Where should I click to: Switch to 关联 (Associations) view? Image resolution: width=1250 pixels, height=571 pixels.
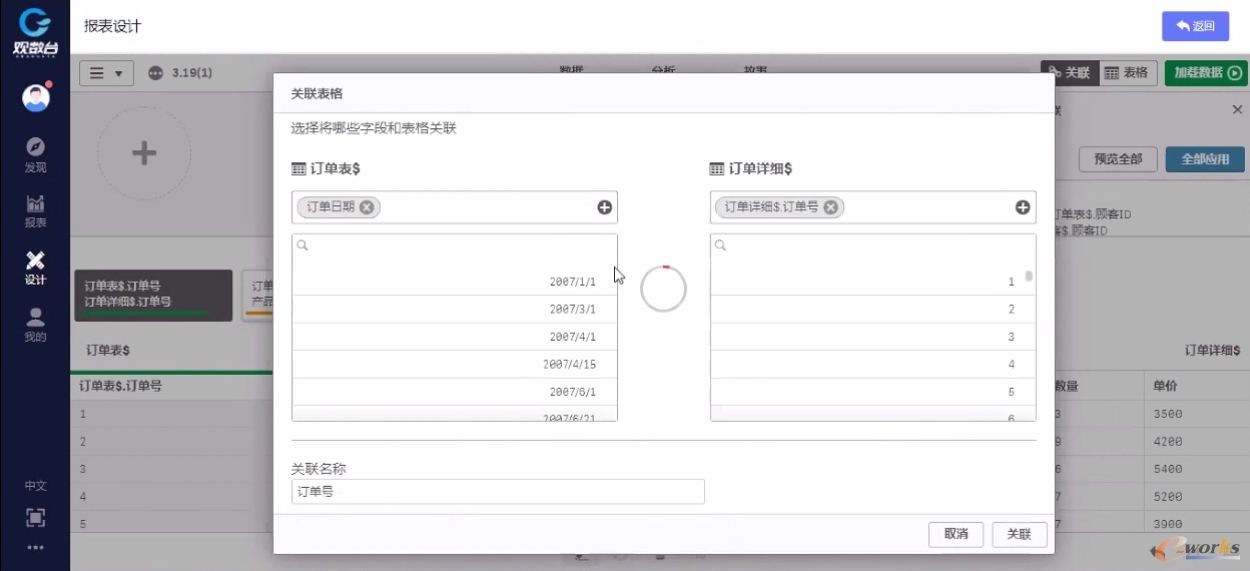[x=1069, y=73]
